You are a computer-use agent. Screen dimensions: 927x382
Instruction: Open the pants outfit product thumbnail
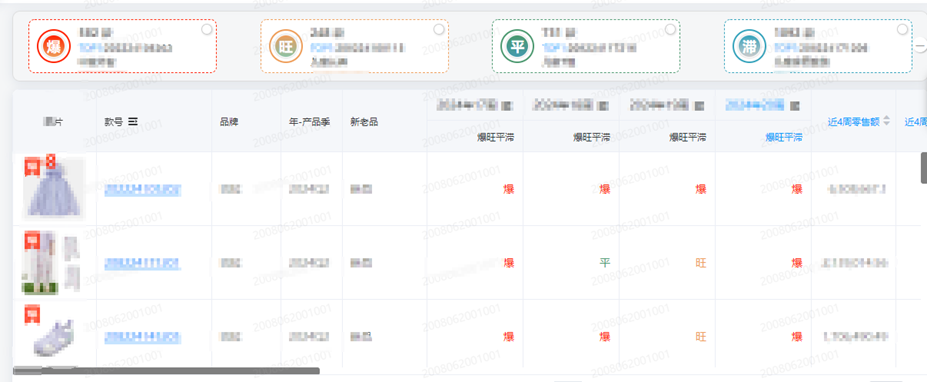coord(51,263)
